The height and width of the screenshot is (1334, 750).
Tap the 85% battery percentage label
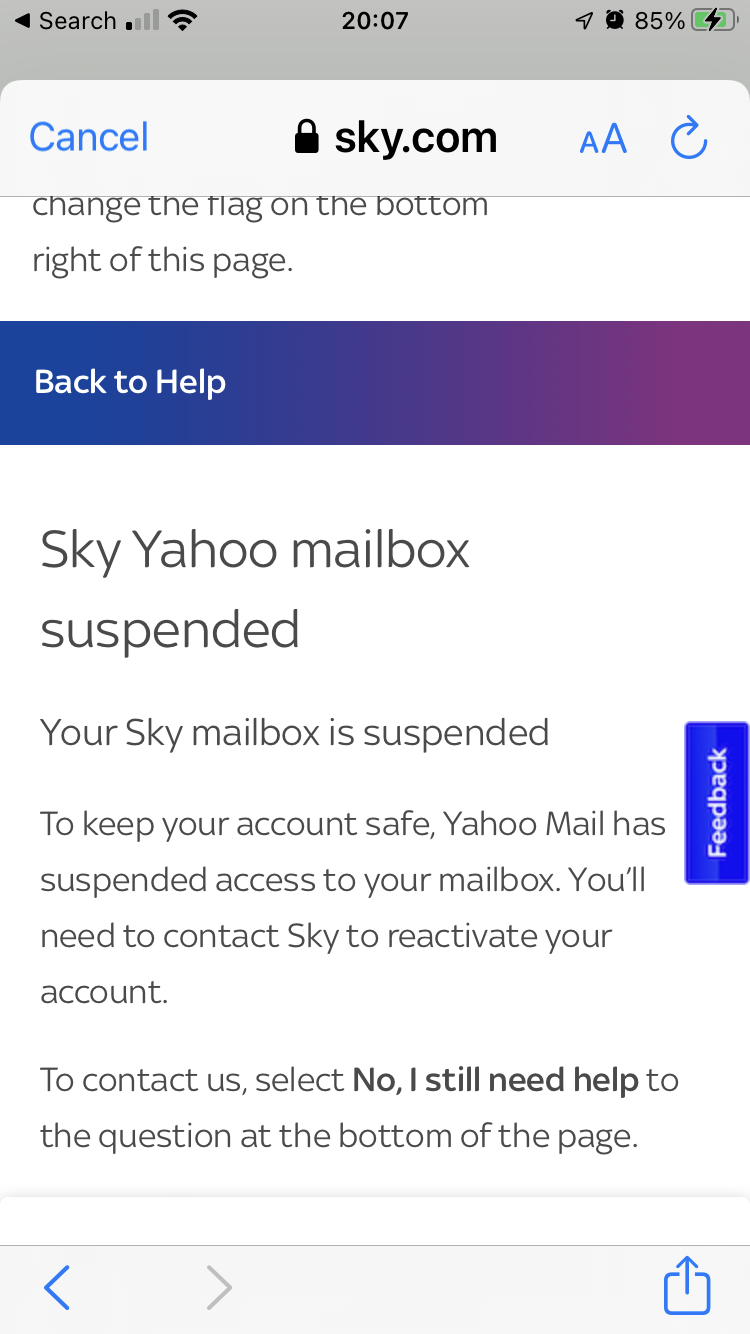pyautogui.click(x=660, y=19)
